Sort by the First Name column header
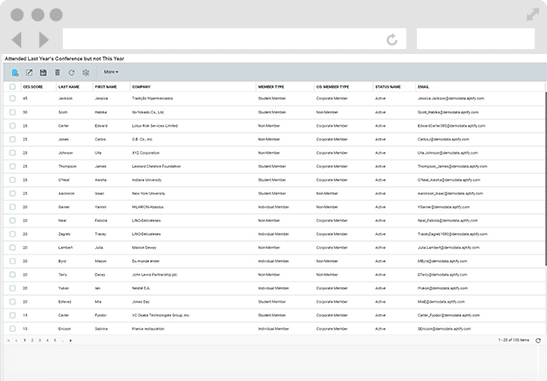 pos(106,87)
